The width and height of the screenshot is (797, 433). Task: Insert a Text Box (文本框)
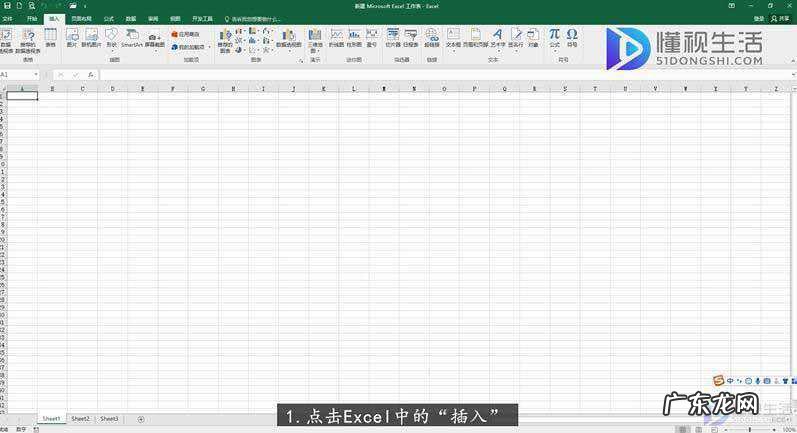[x=453, y=39]
